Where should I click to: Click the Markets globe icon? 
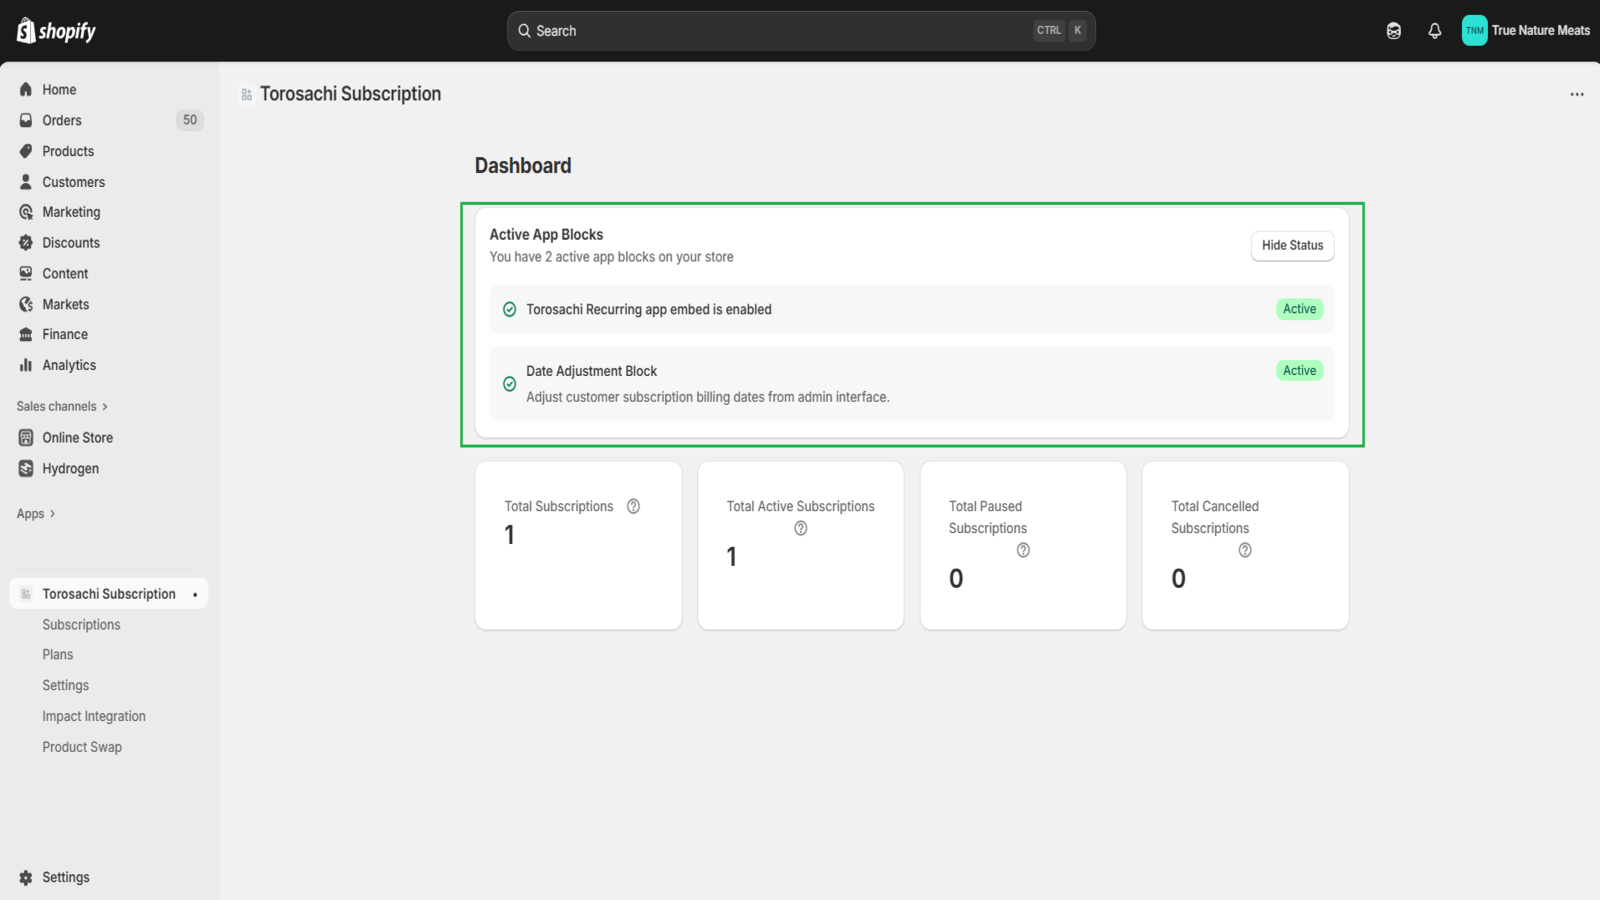click(26, 304)
